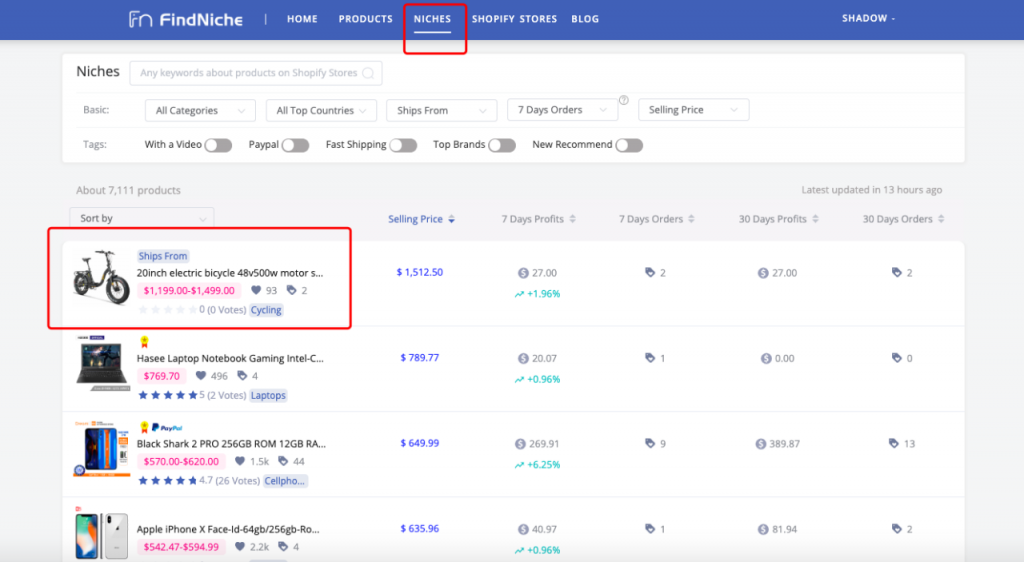Open the Black Shark 2 PRO product title

click(231, 444)
